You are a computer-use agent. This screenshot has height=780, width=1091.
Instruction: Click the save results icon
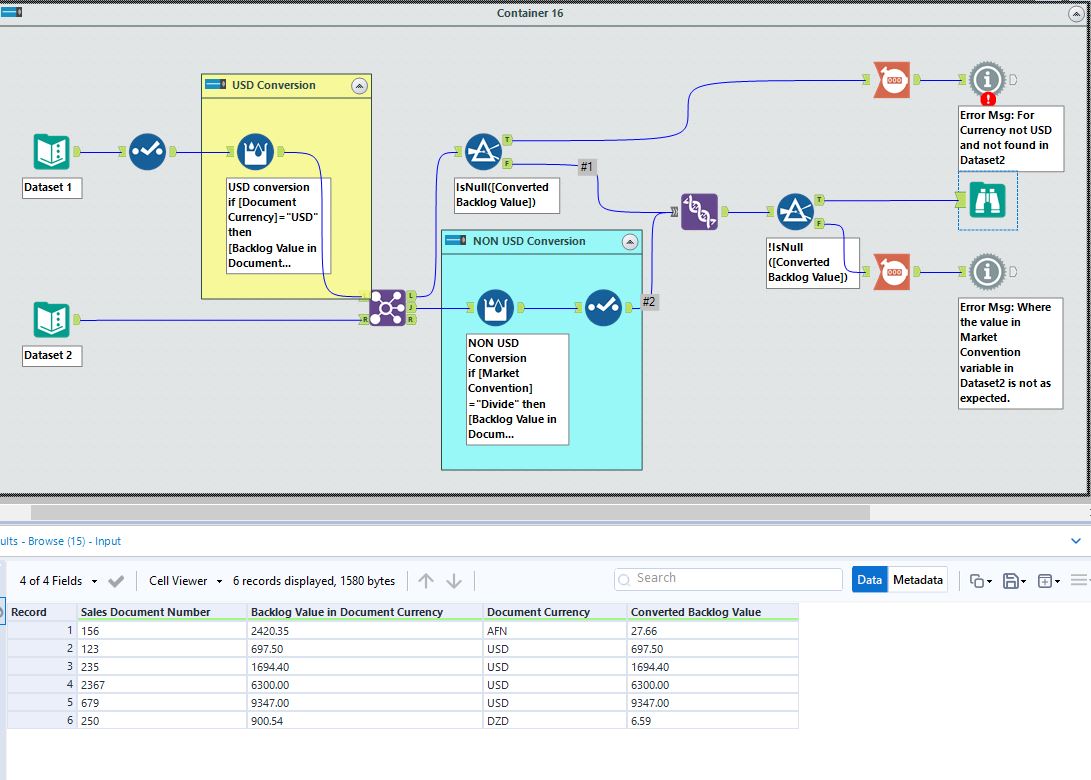[x=1013, y=580]
